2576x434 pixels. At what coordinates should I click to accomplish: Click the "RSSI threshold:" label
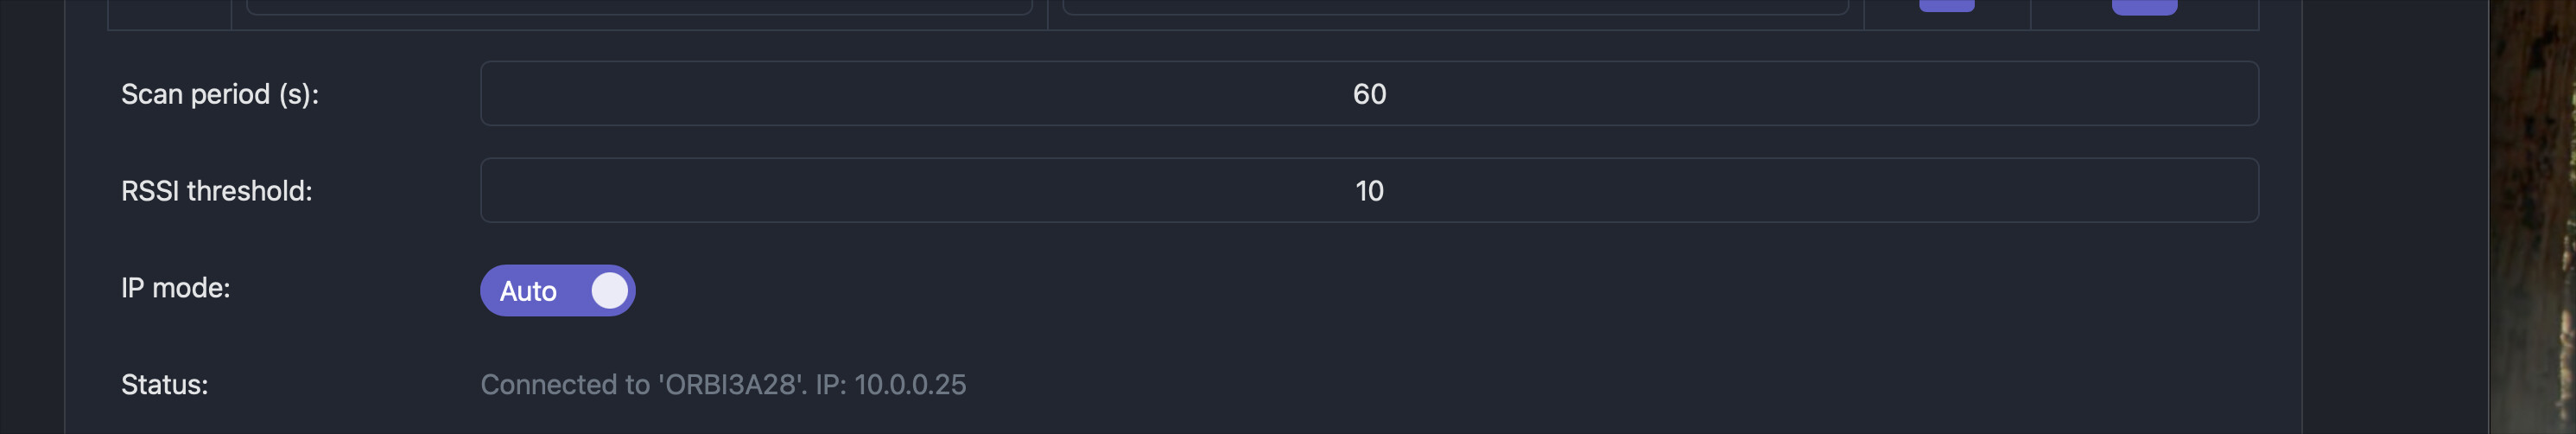pyautogui.click(x=217, y=191)
